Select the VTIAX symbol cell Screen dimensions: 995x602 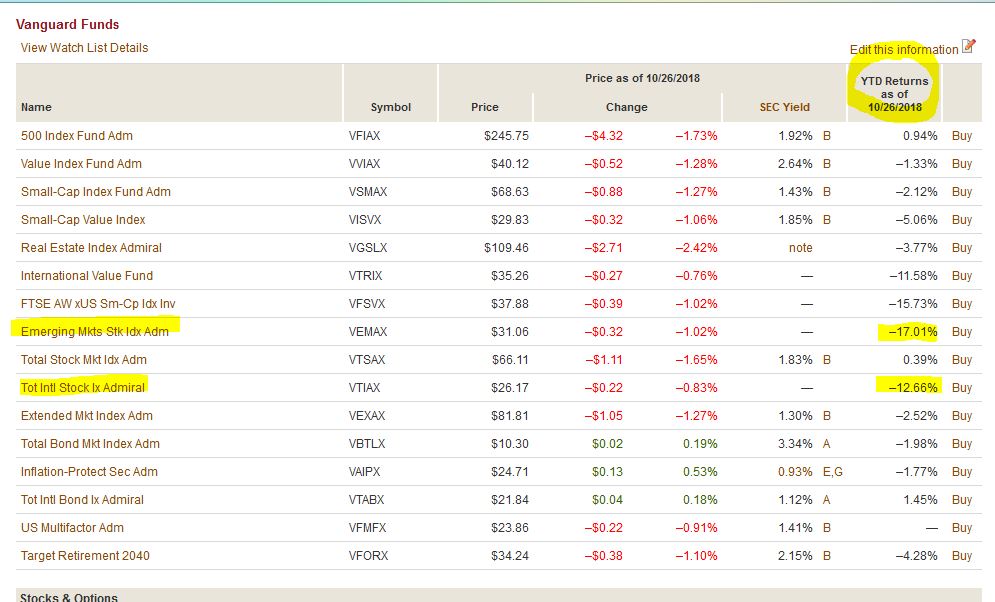(x=364, y=388)
